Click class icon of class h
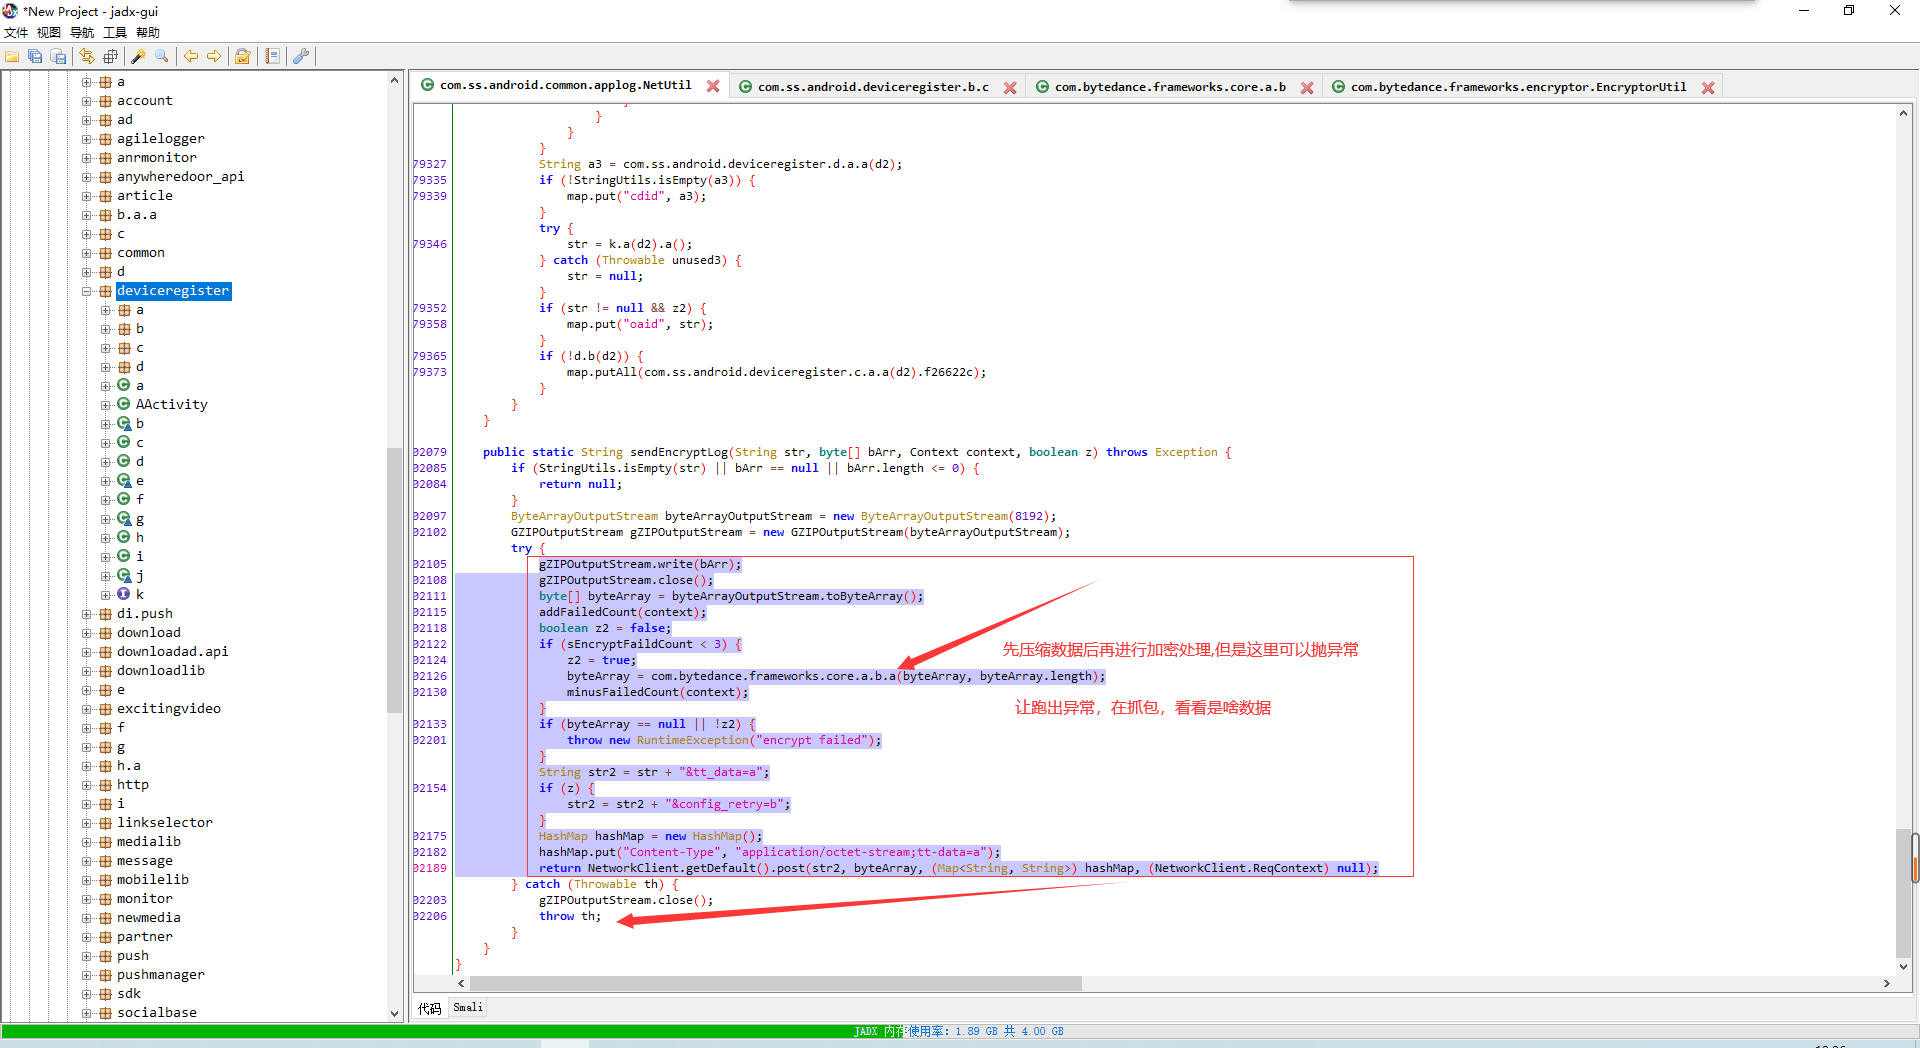This screenshot has height=1048, width=1920. click(x=124, y=537)
